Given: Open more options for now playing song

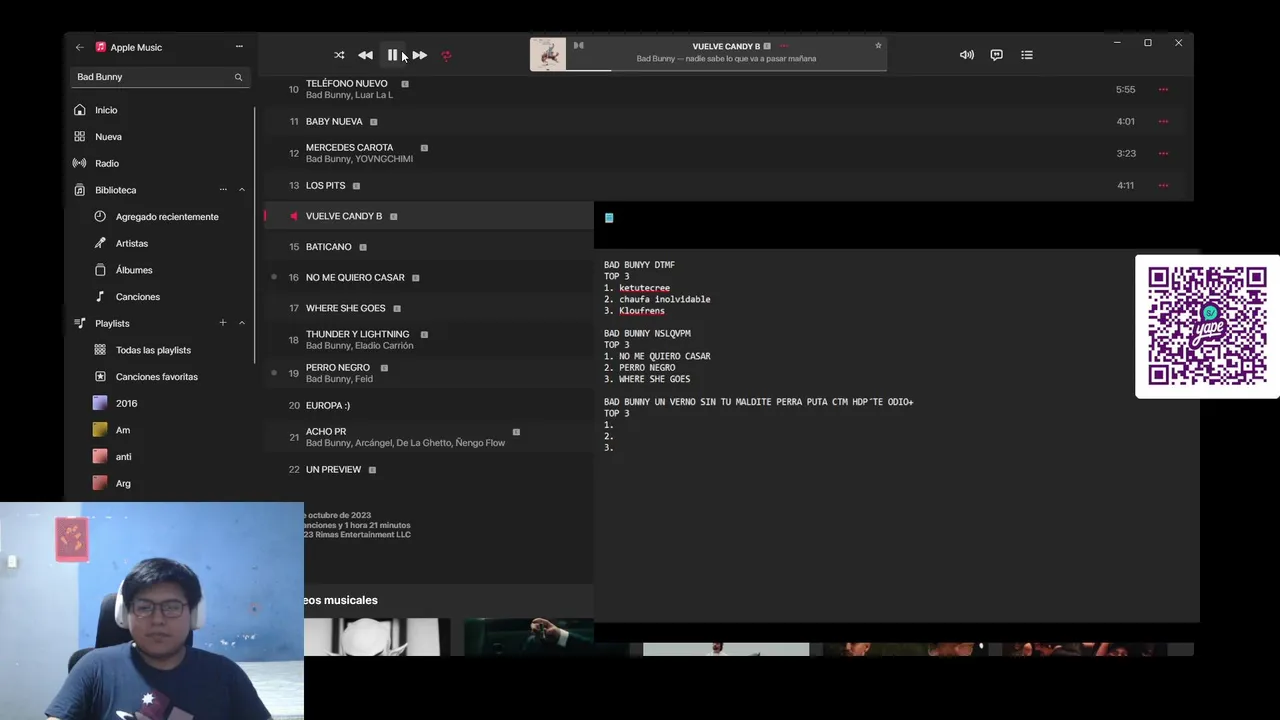Looking at the screenshot, I should pos(784,46).
